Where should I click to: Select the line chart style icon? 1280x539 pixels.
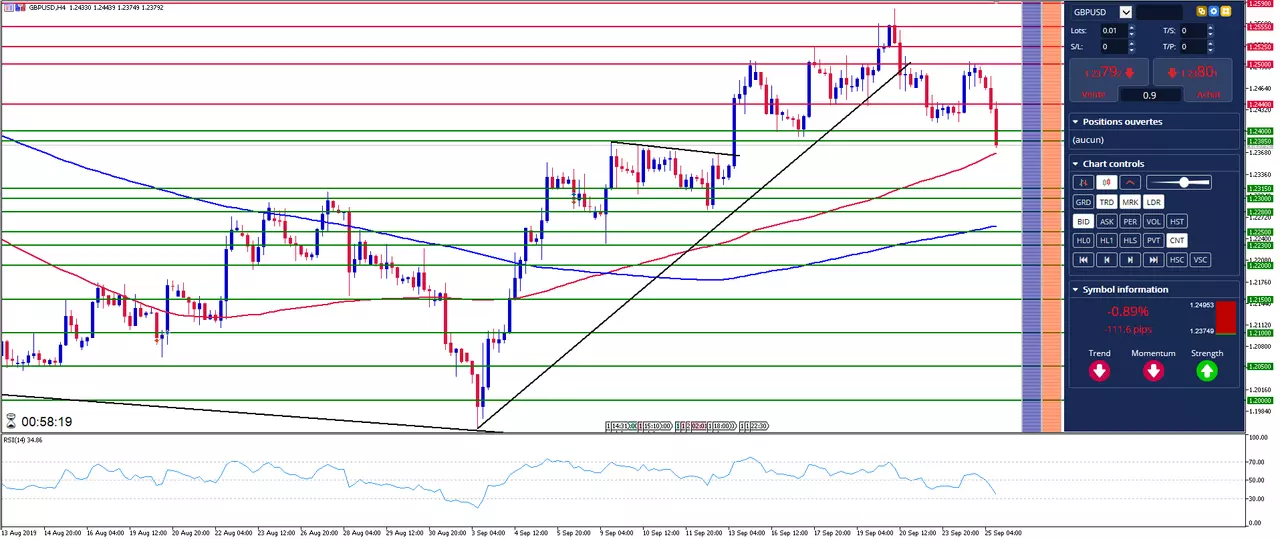(1130, 182)
